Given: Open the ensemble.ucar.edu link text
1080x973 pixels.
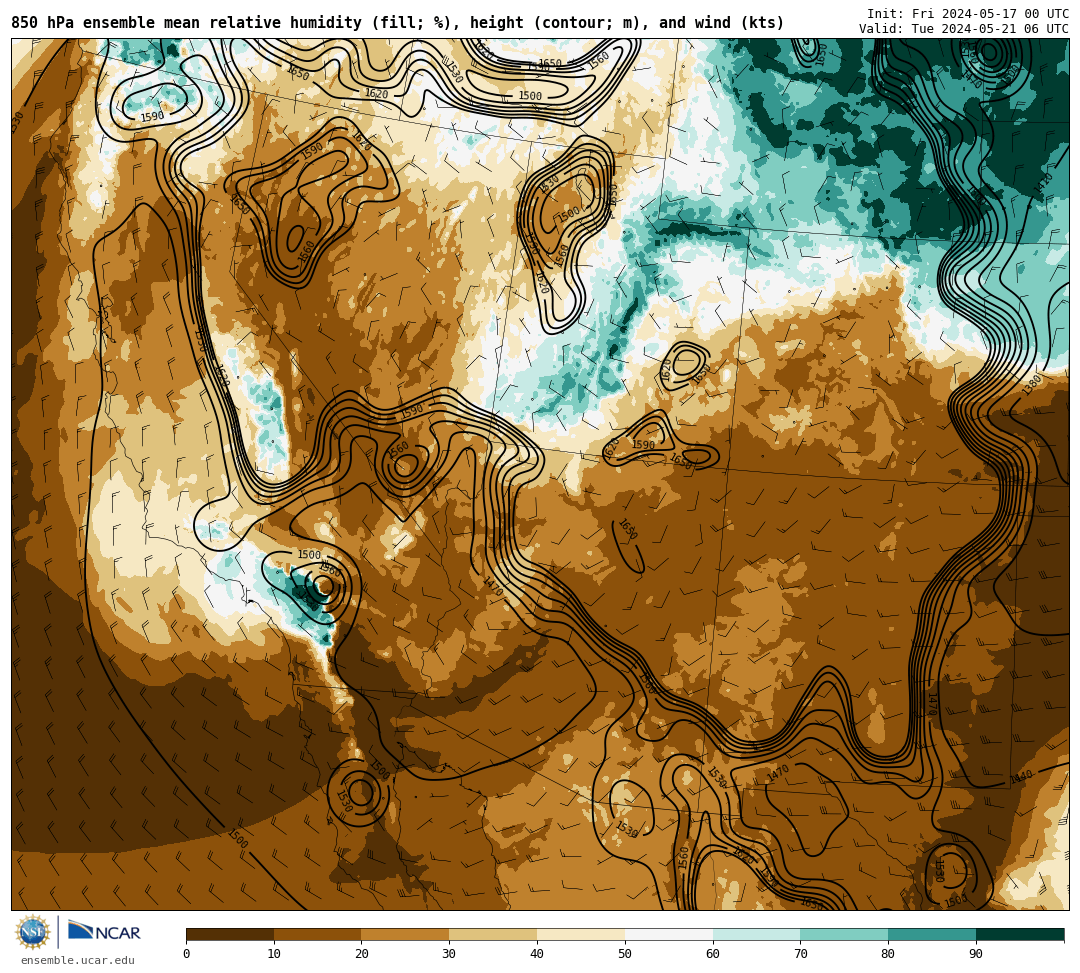Looking at the screenshot, I should 78,961.
